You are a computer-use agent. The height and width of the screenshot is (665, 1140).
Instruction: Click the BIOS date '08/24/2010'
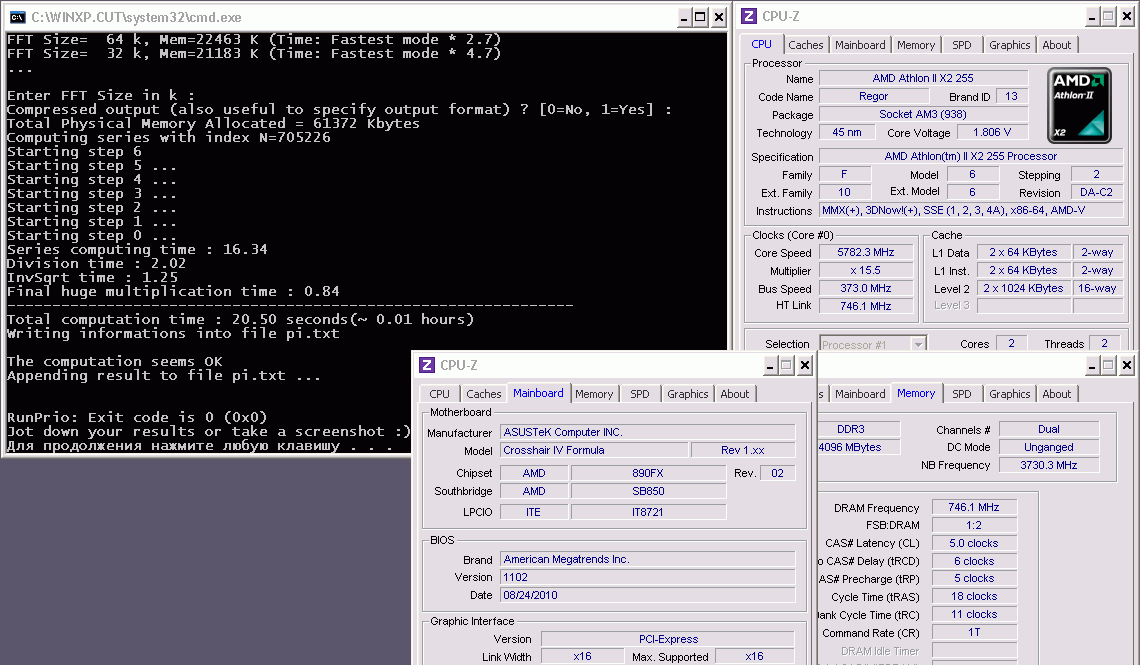pos(647,595)
